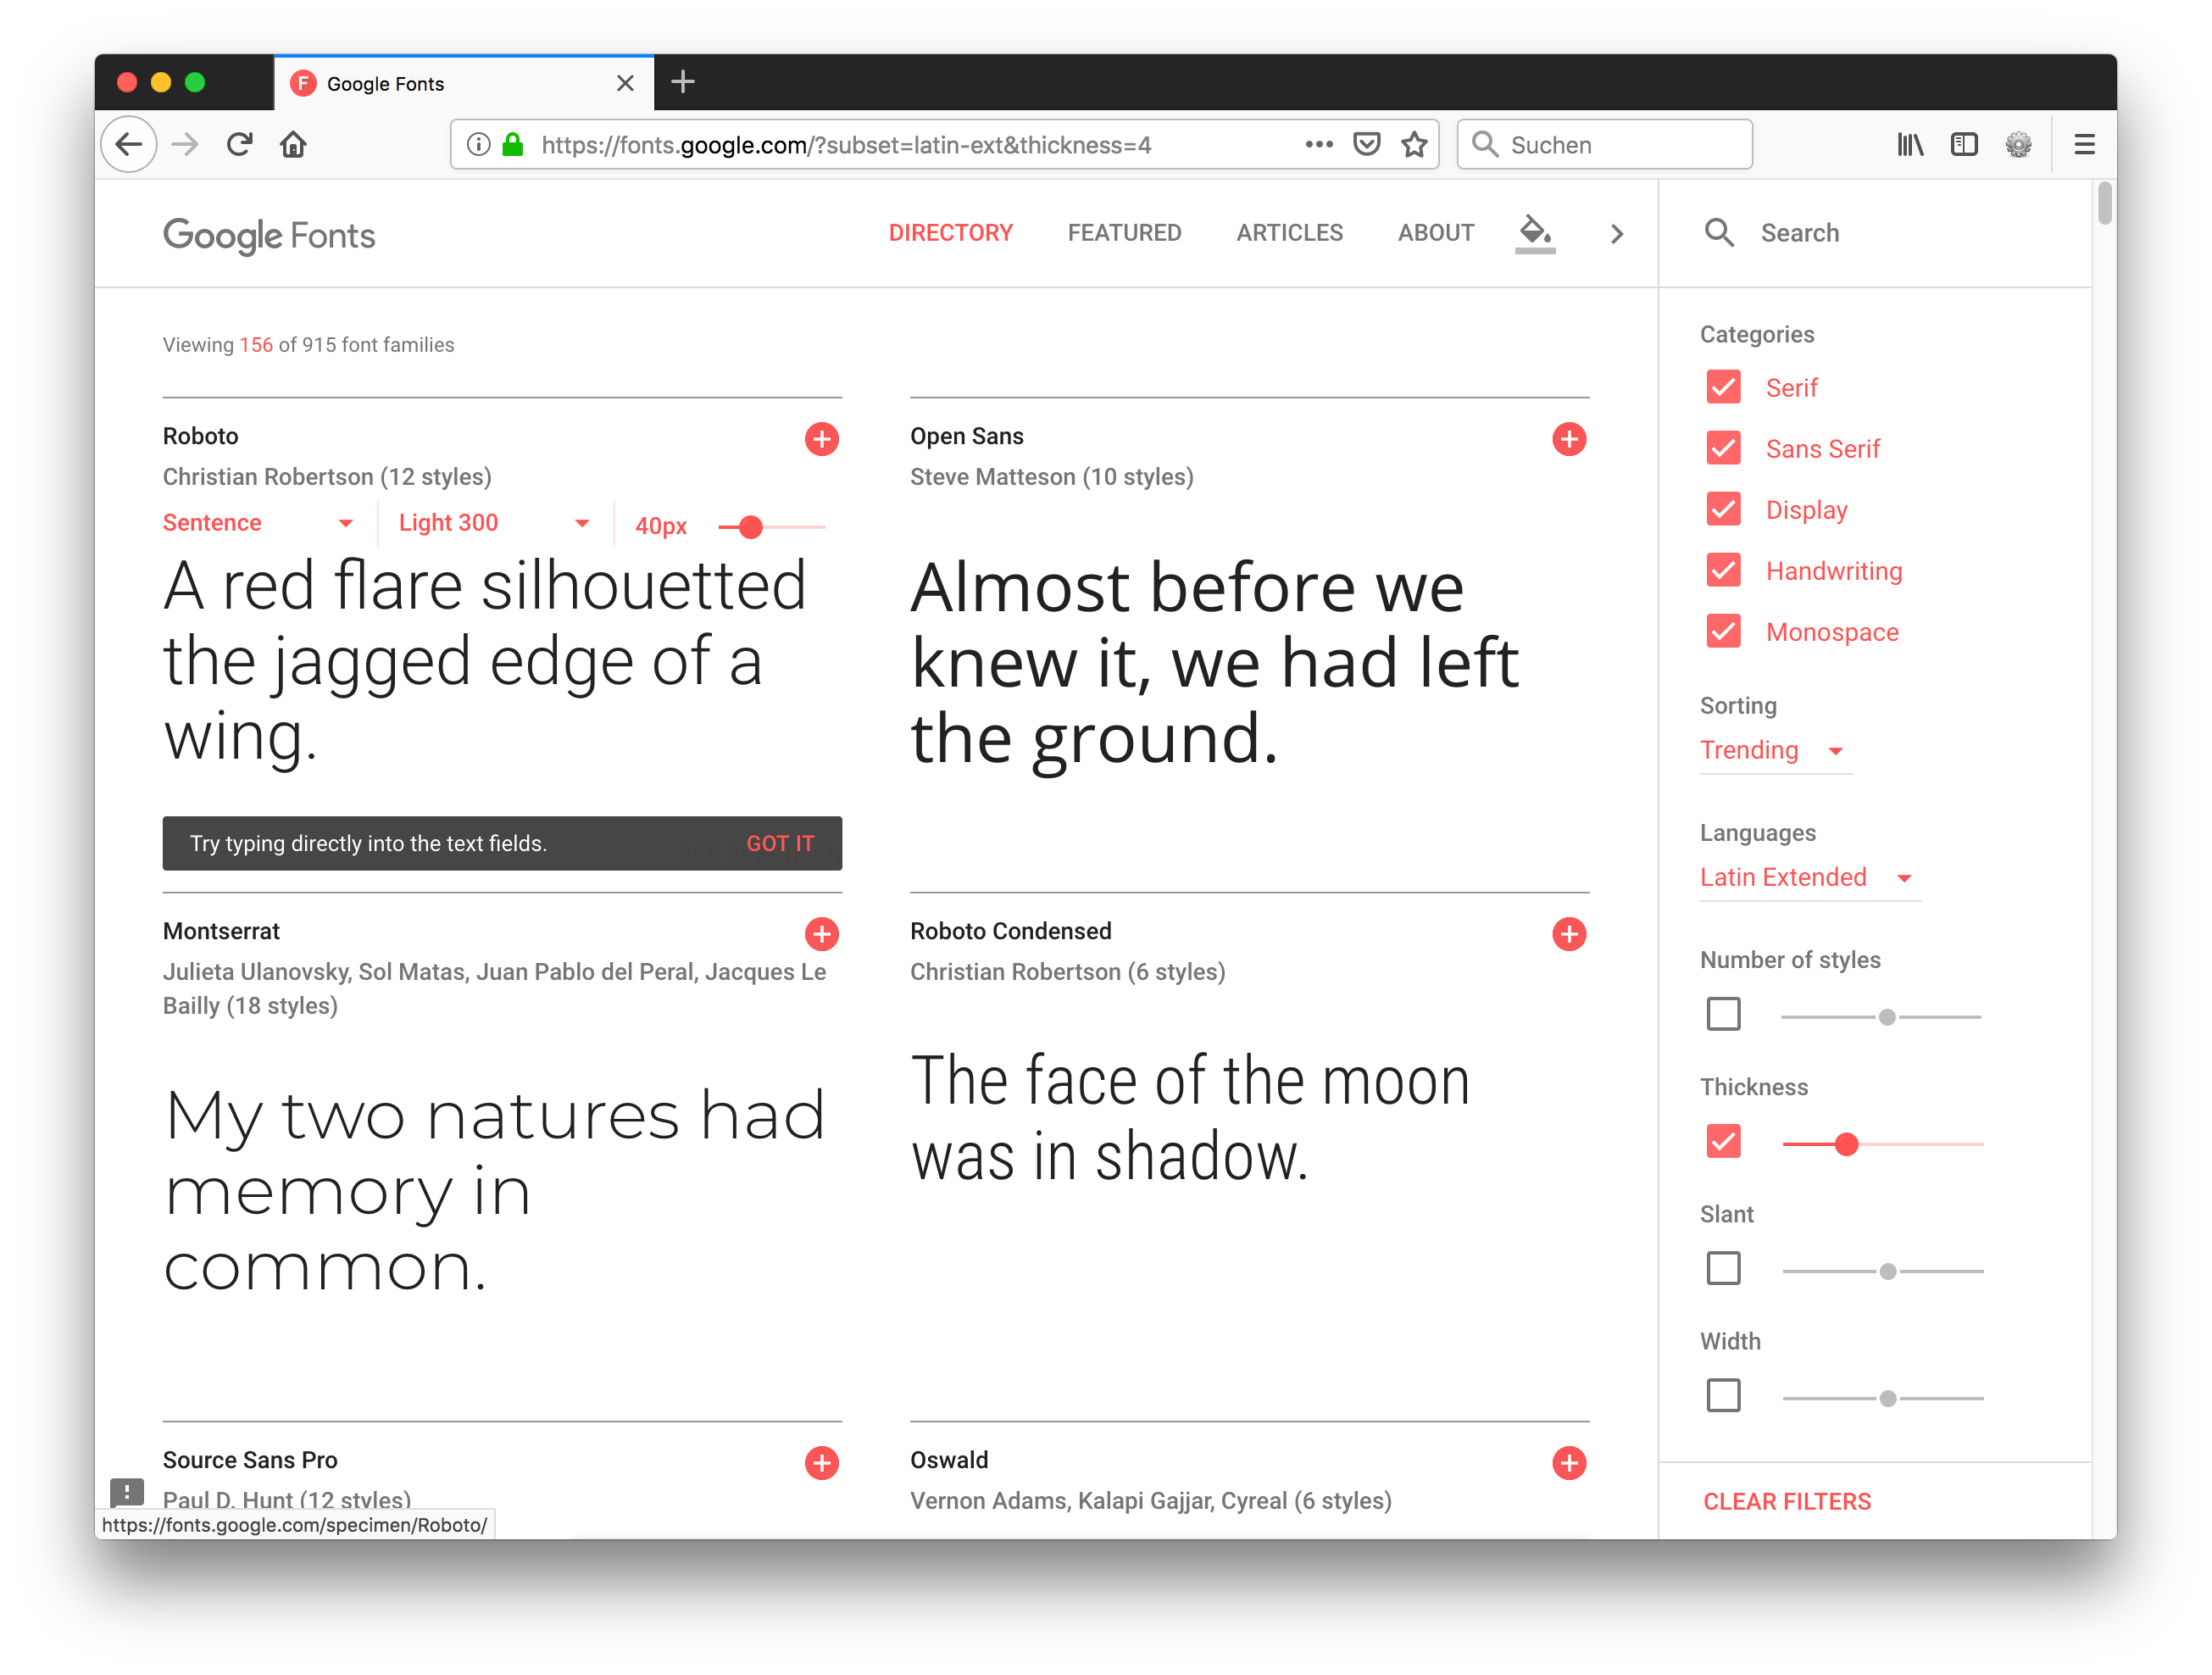Open the Sentence preview text dropdown
The width and height of the screenshot is (2212, 1675).
point(258,523)
